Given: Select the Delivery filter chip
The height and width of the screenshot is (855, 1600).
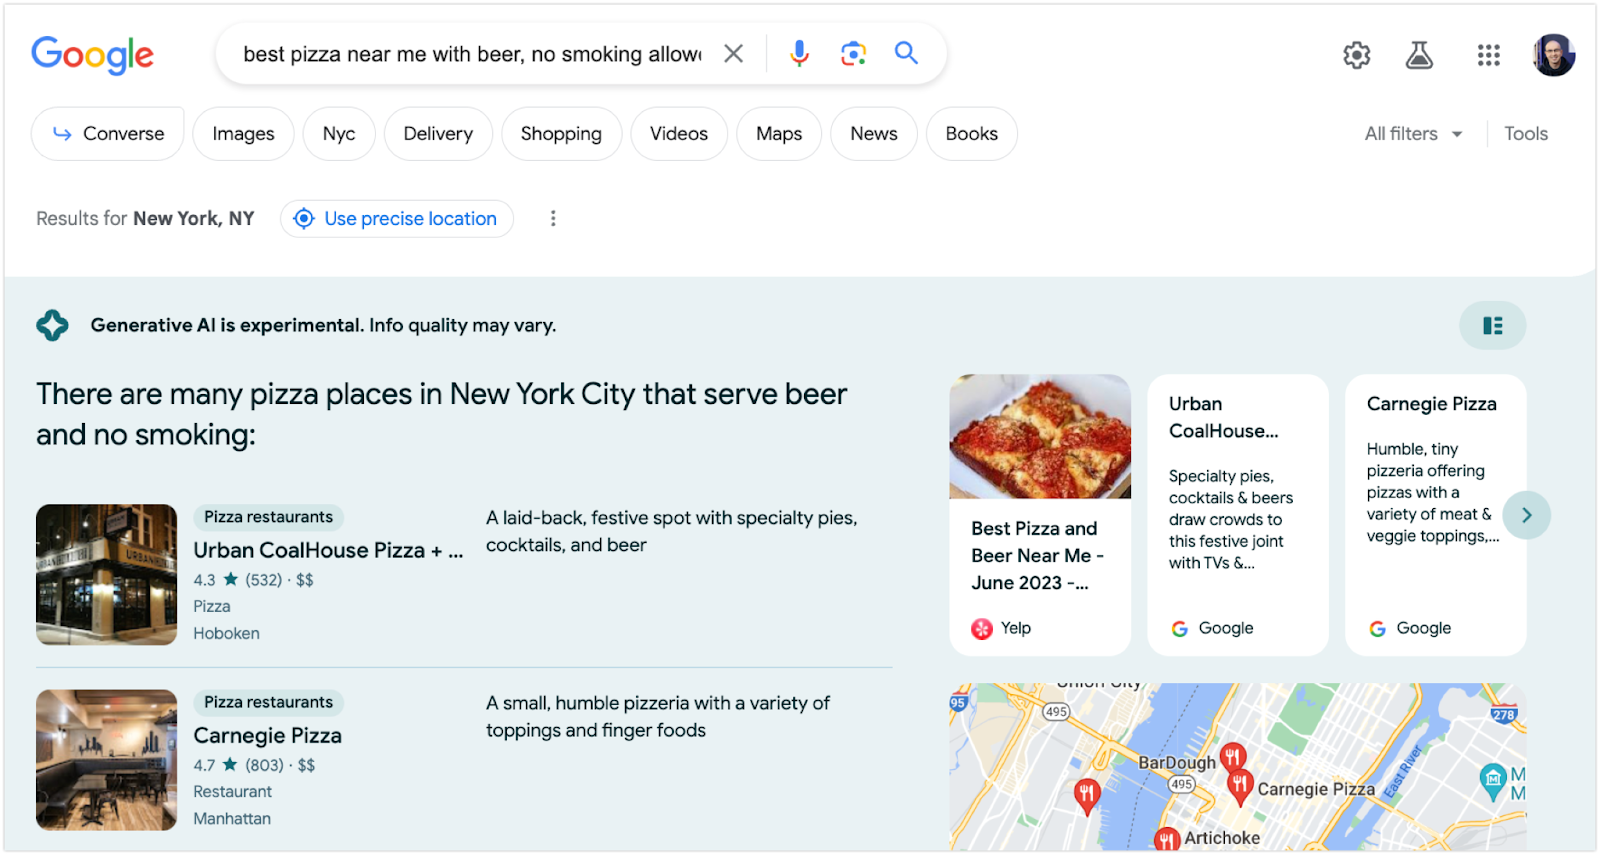Looking at the screenshot, I should [x=438, y=134].
